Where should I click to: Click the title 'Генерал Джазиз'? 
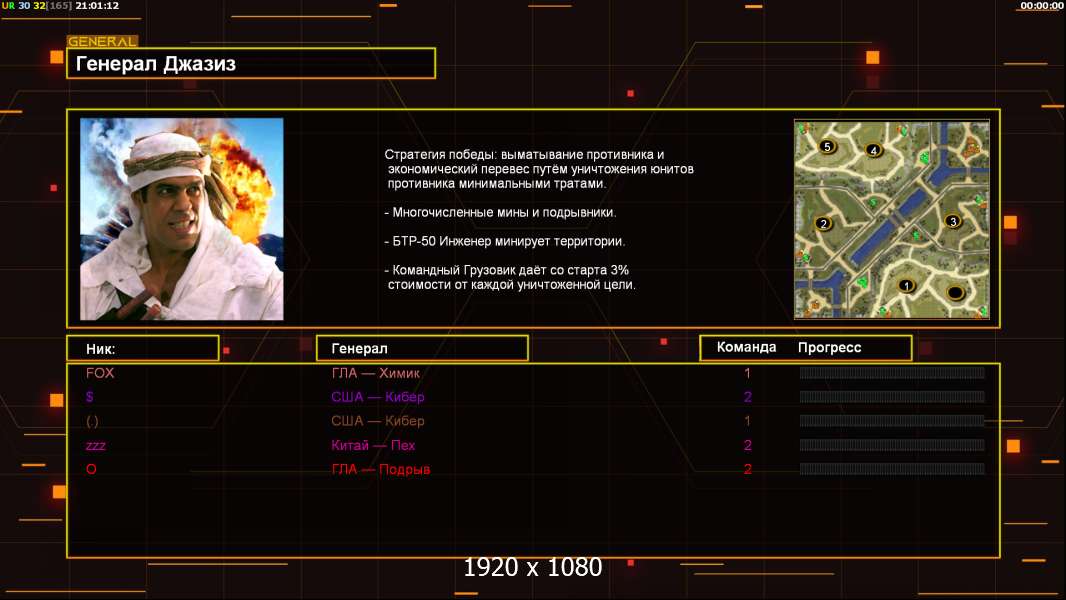(x=156, y=64)
